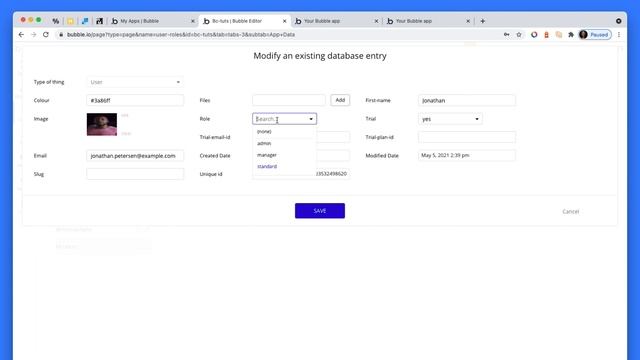The image size is (640, 360).
Task: Click the First name field with Jonathan
Action: (x=467, y=100)
